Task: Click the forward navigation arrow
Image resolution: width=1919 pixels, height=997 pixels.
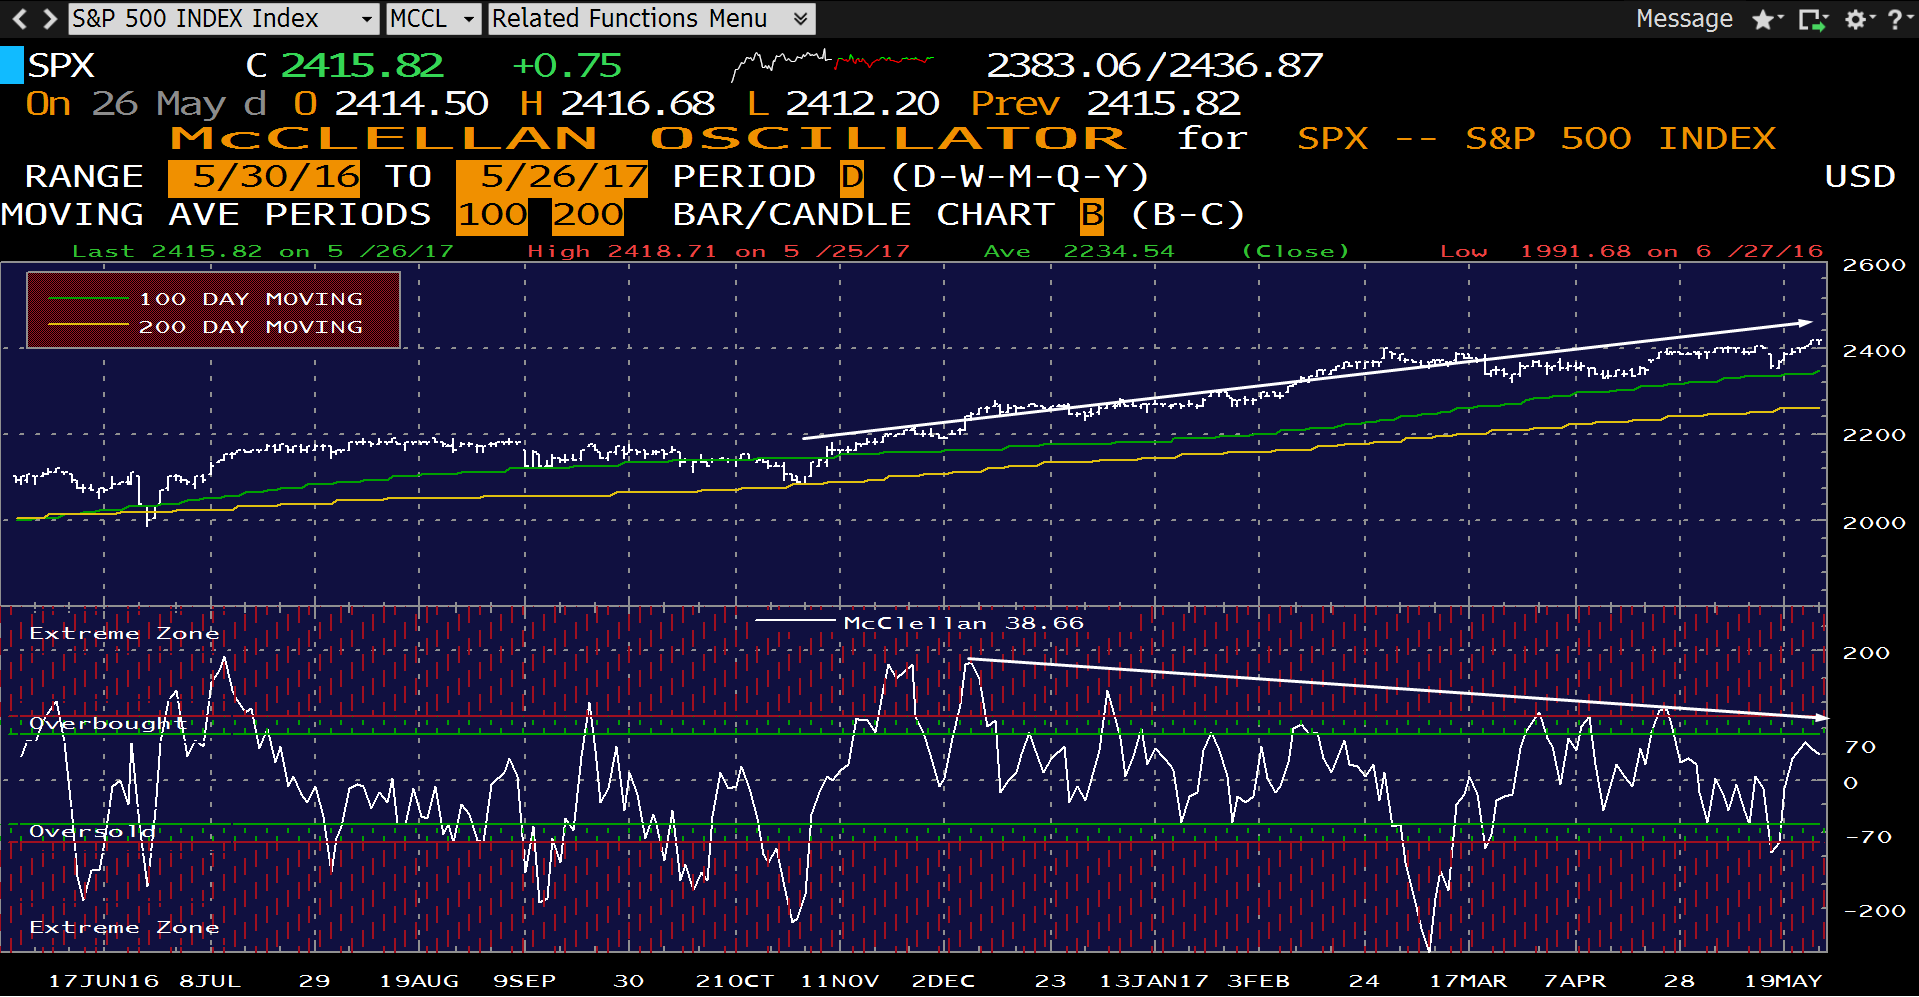Action: pyautogui.click(x=50, y=18)
